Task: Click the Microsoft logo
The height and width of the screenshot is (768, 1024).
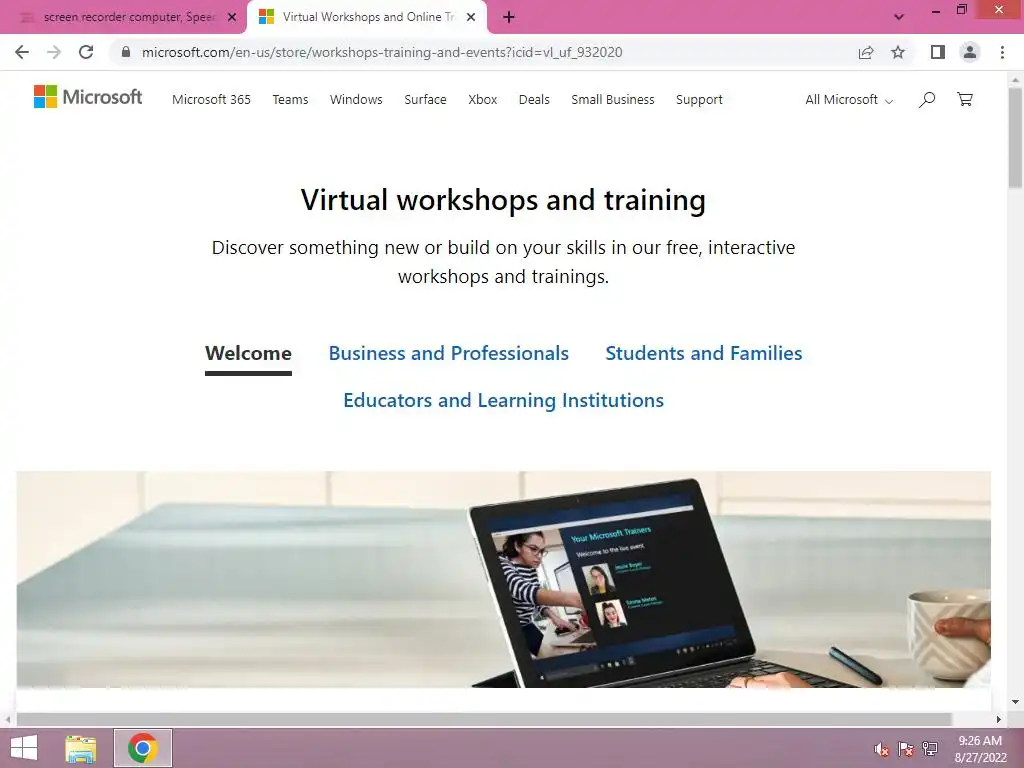Action: 88,97
